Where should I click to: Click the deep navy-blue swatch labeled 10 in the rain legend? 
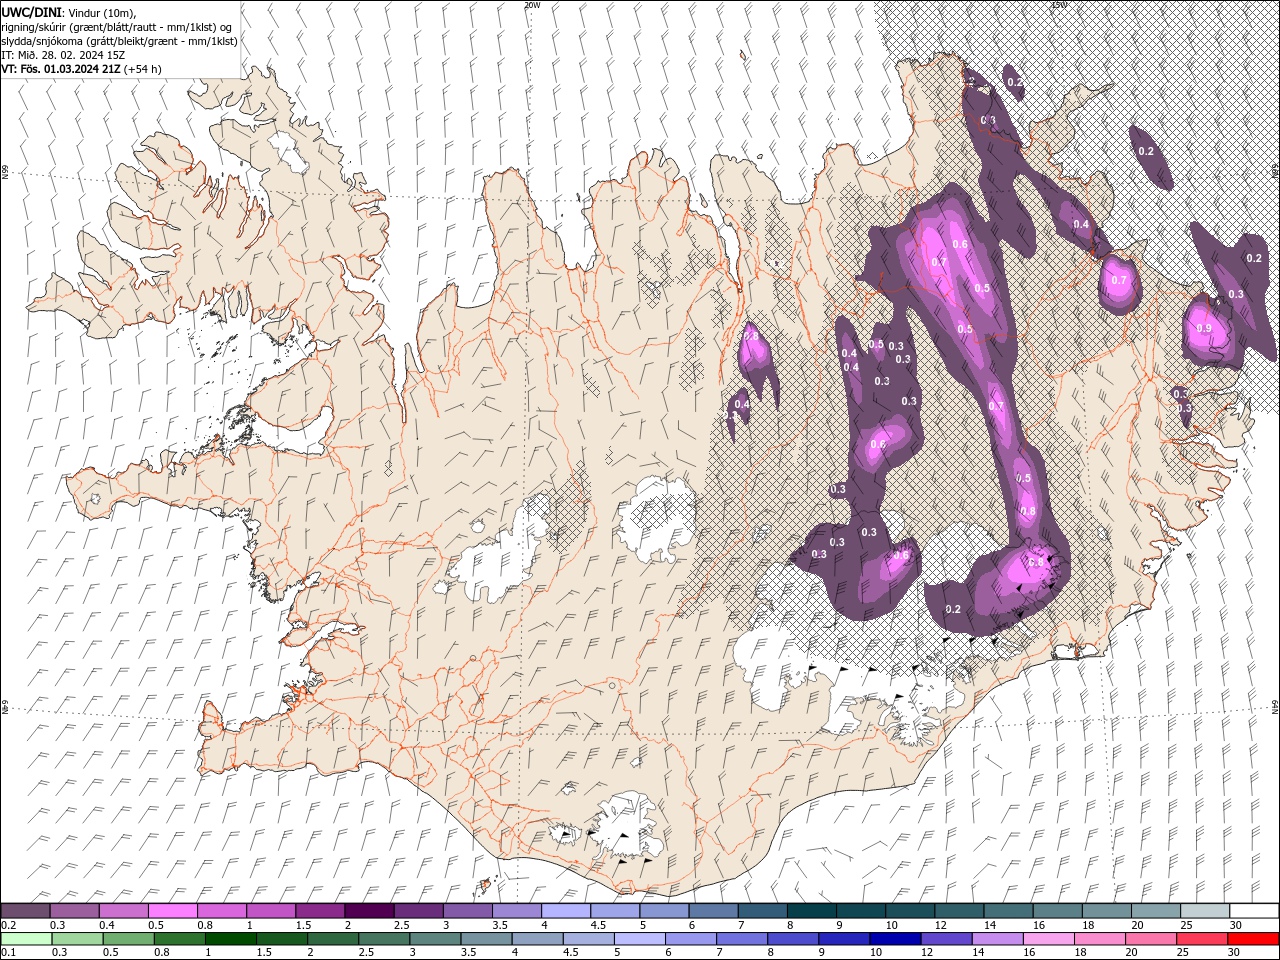(896, 939)
